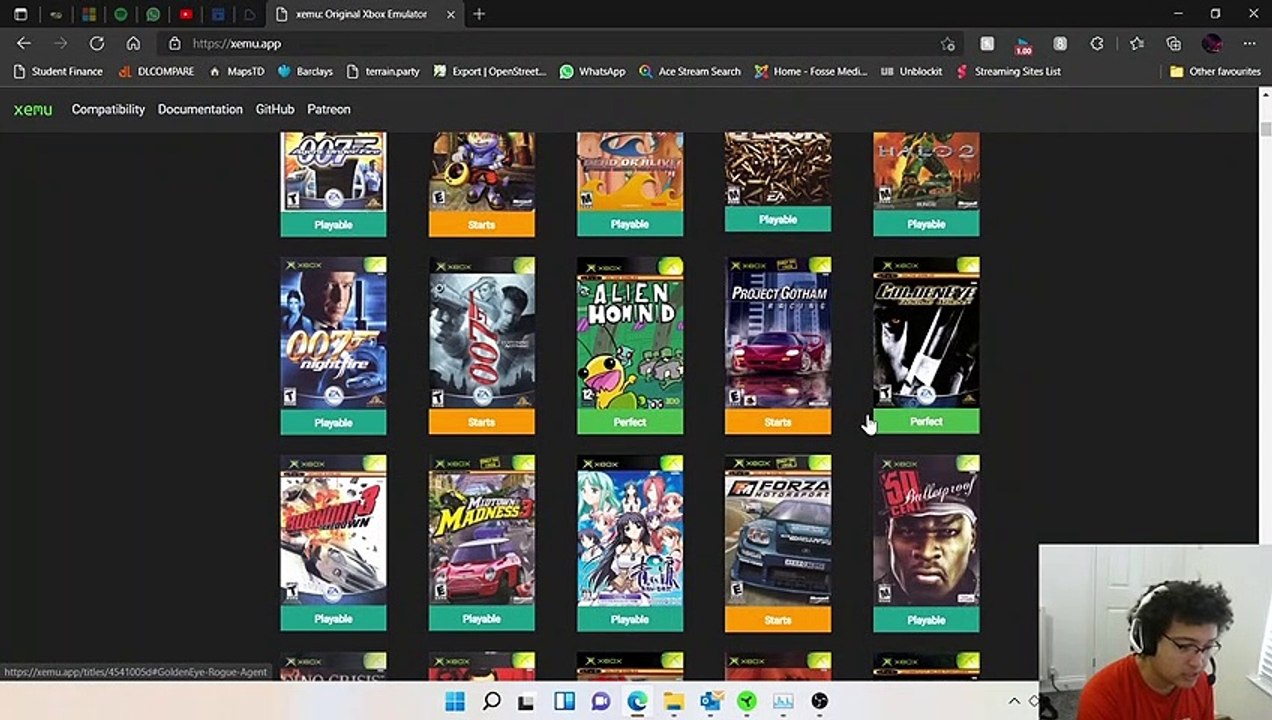Viewport: 1272px width, 720px height.
Task: Open Task View on the taskbar
Action: (526, 701)
